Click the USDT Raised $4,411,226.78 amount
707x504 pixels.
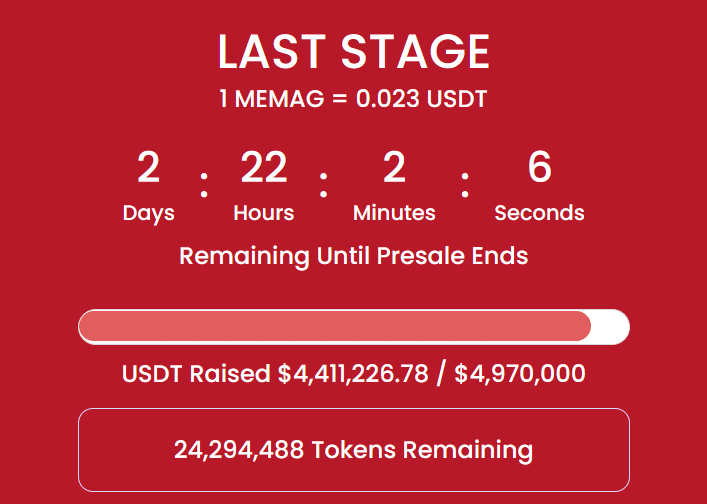coord(275,374)
